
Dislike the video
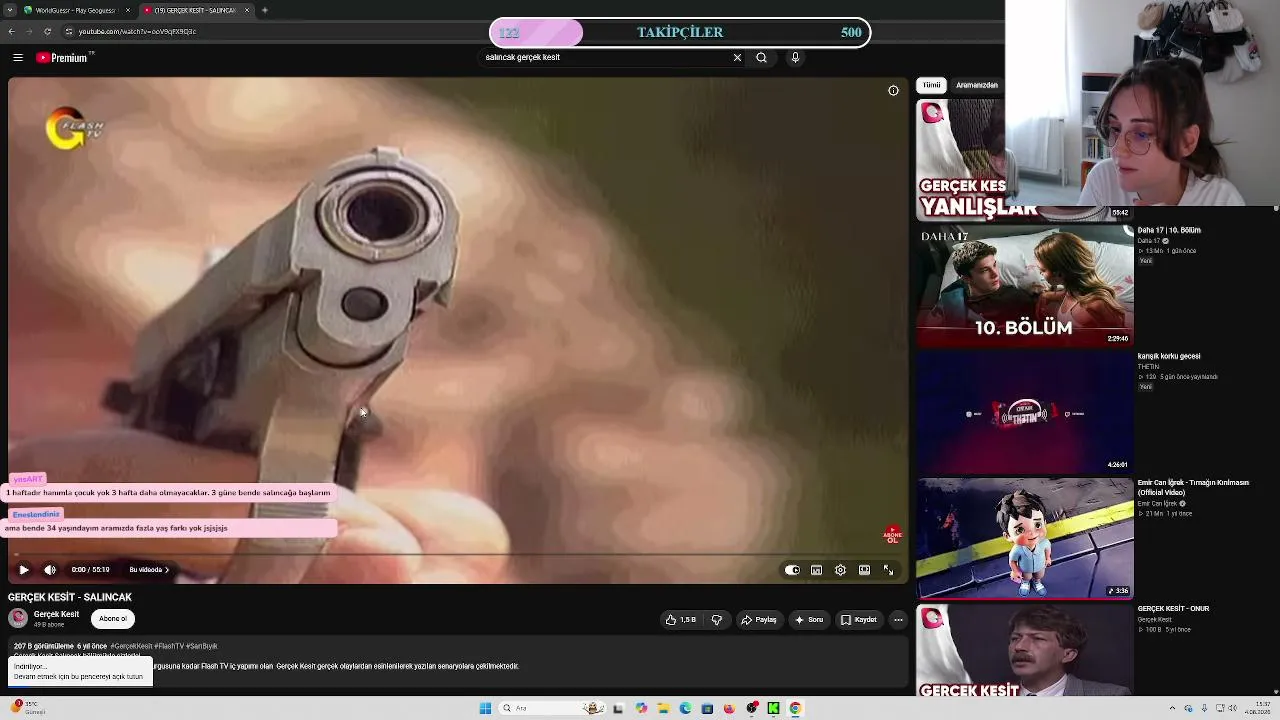coord(716,620)
